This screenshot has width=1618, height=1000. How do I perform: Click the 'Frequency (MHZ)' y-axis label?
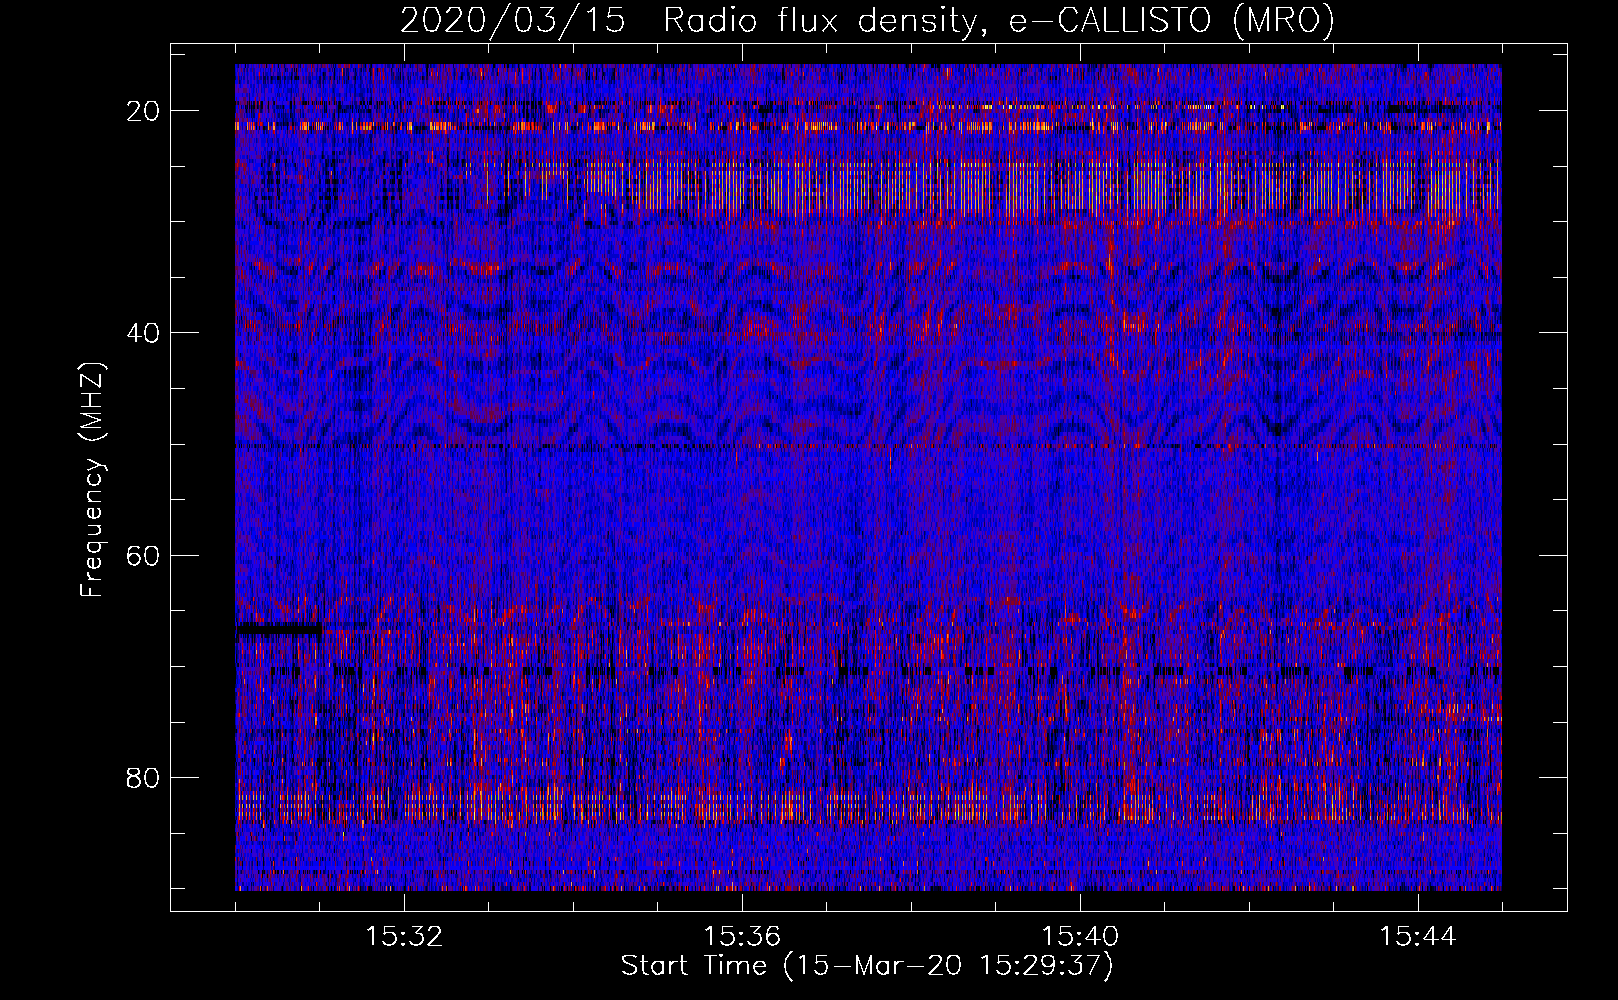click(x=92, y=479)
